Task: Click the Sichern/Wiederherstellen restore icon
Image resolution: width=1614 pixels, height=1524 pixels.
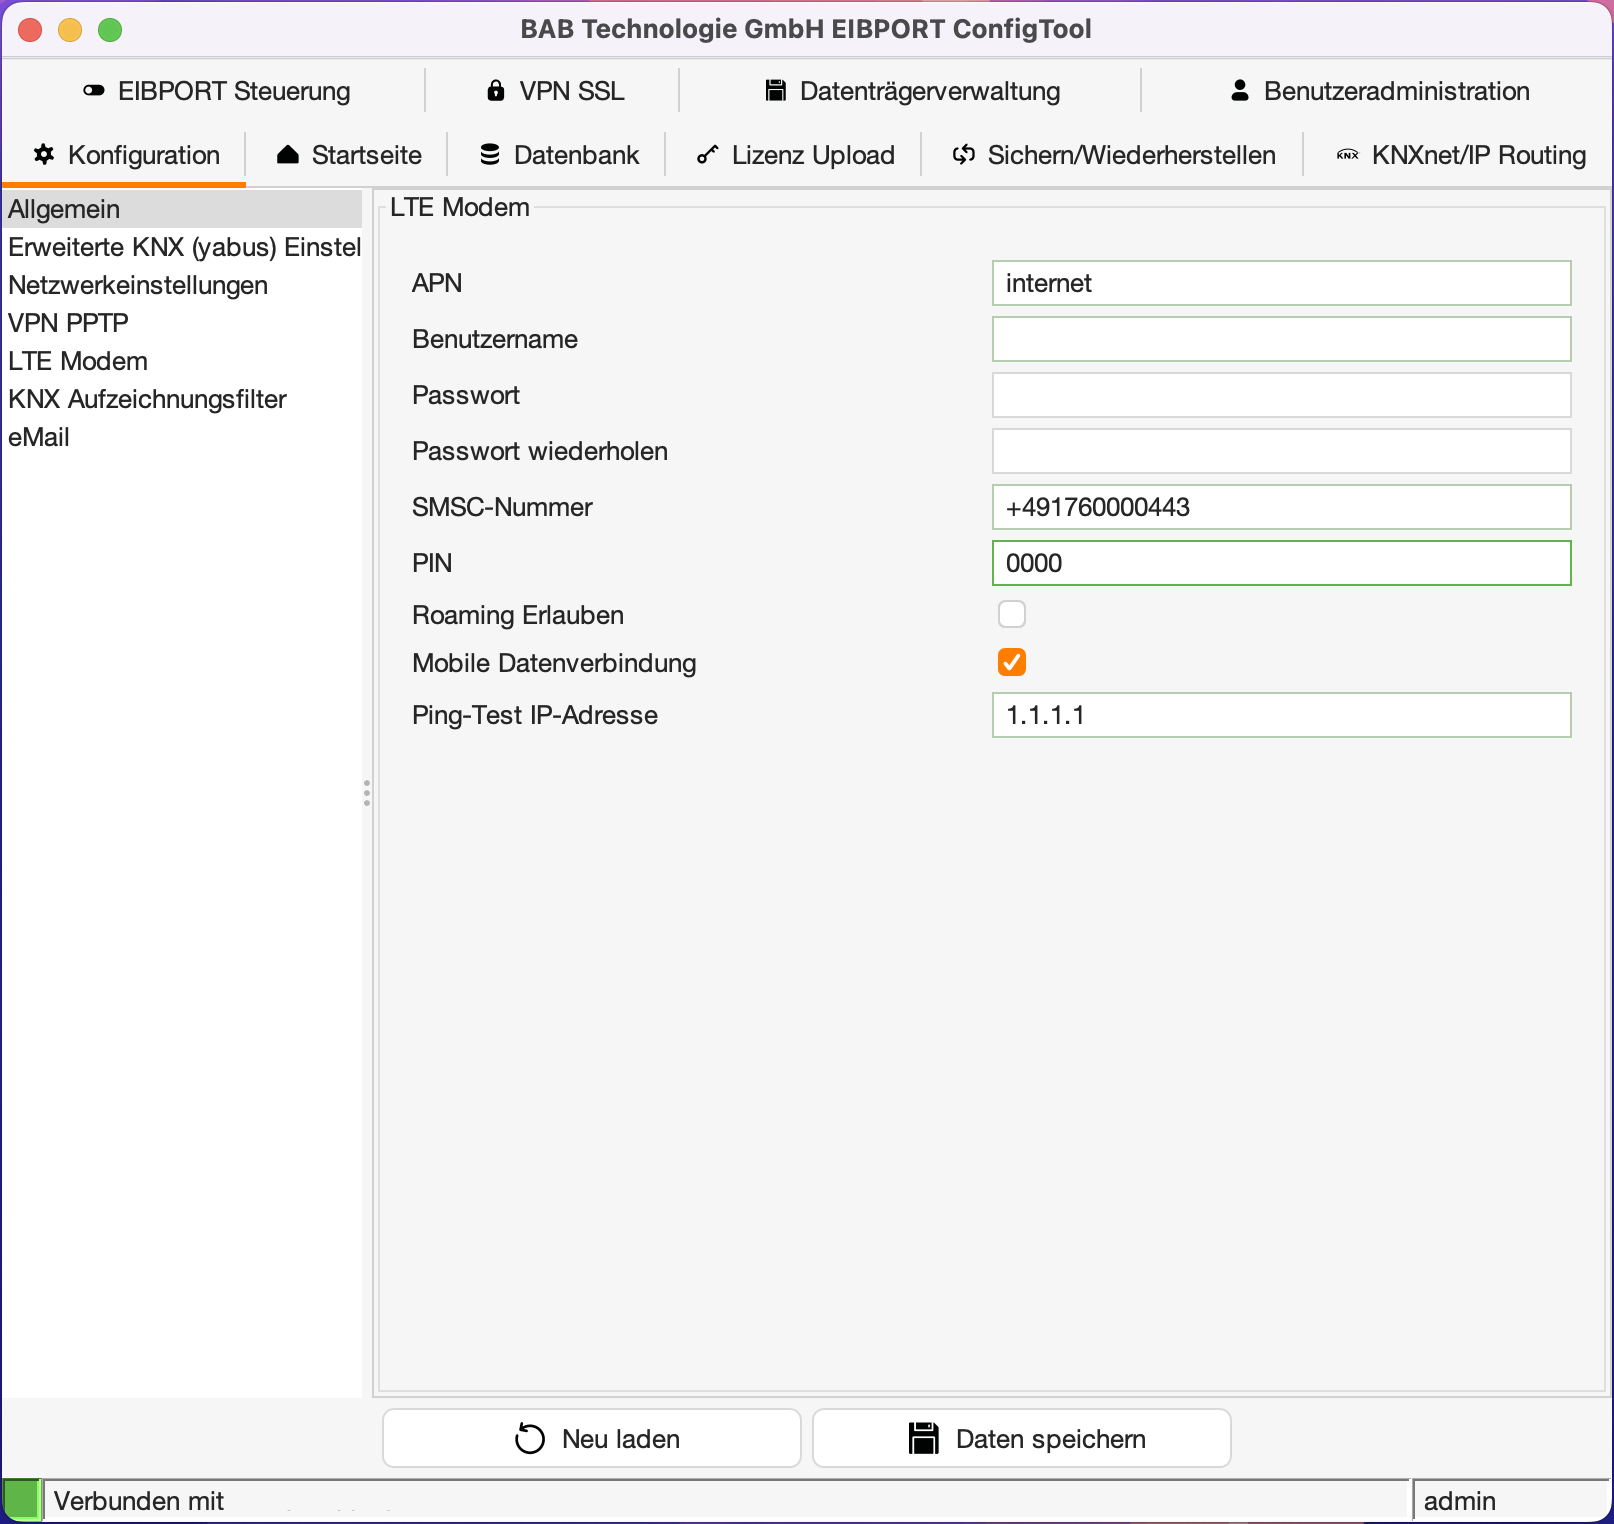Action: [x=963, y=155]
